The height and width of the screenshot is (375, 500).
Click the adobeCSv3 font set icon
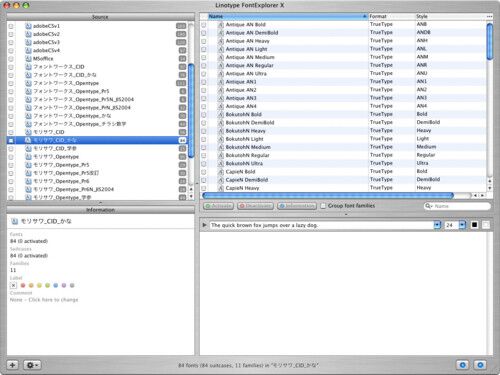(28, 42)
